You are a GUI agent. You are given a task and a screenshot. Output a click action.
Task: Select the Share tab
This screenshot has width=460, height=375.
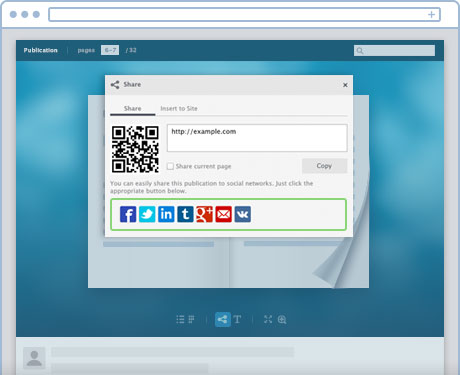132,108
